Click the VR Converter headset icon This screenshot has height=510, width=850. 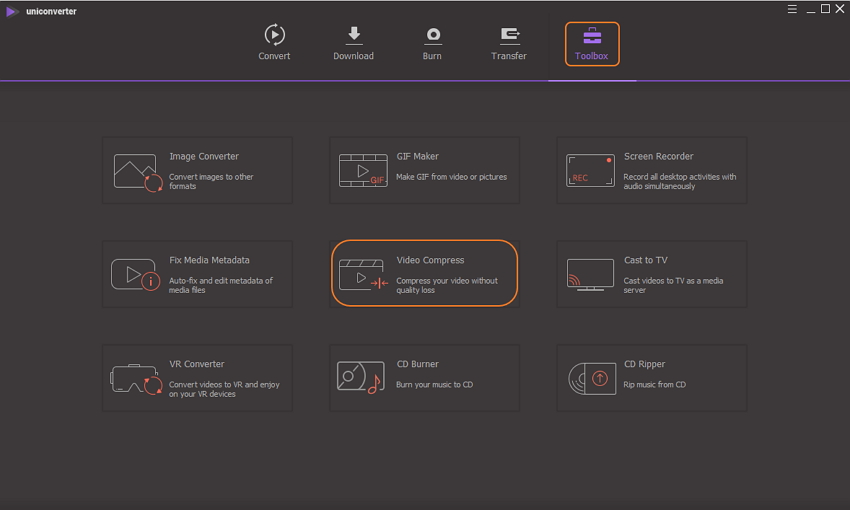click(x=135, y=379)
